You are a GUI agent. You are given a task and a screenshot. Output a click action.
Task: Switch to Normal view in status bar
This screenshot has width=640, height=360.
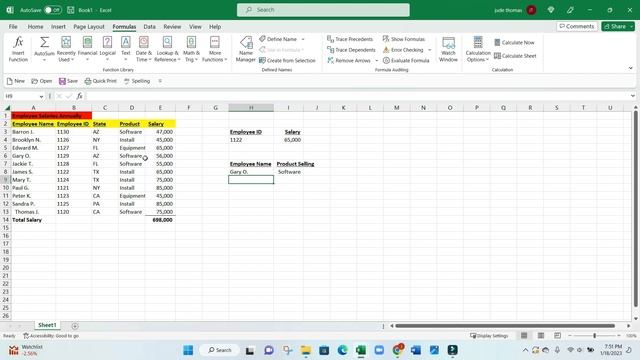[524, 336]
